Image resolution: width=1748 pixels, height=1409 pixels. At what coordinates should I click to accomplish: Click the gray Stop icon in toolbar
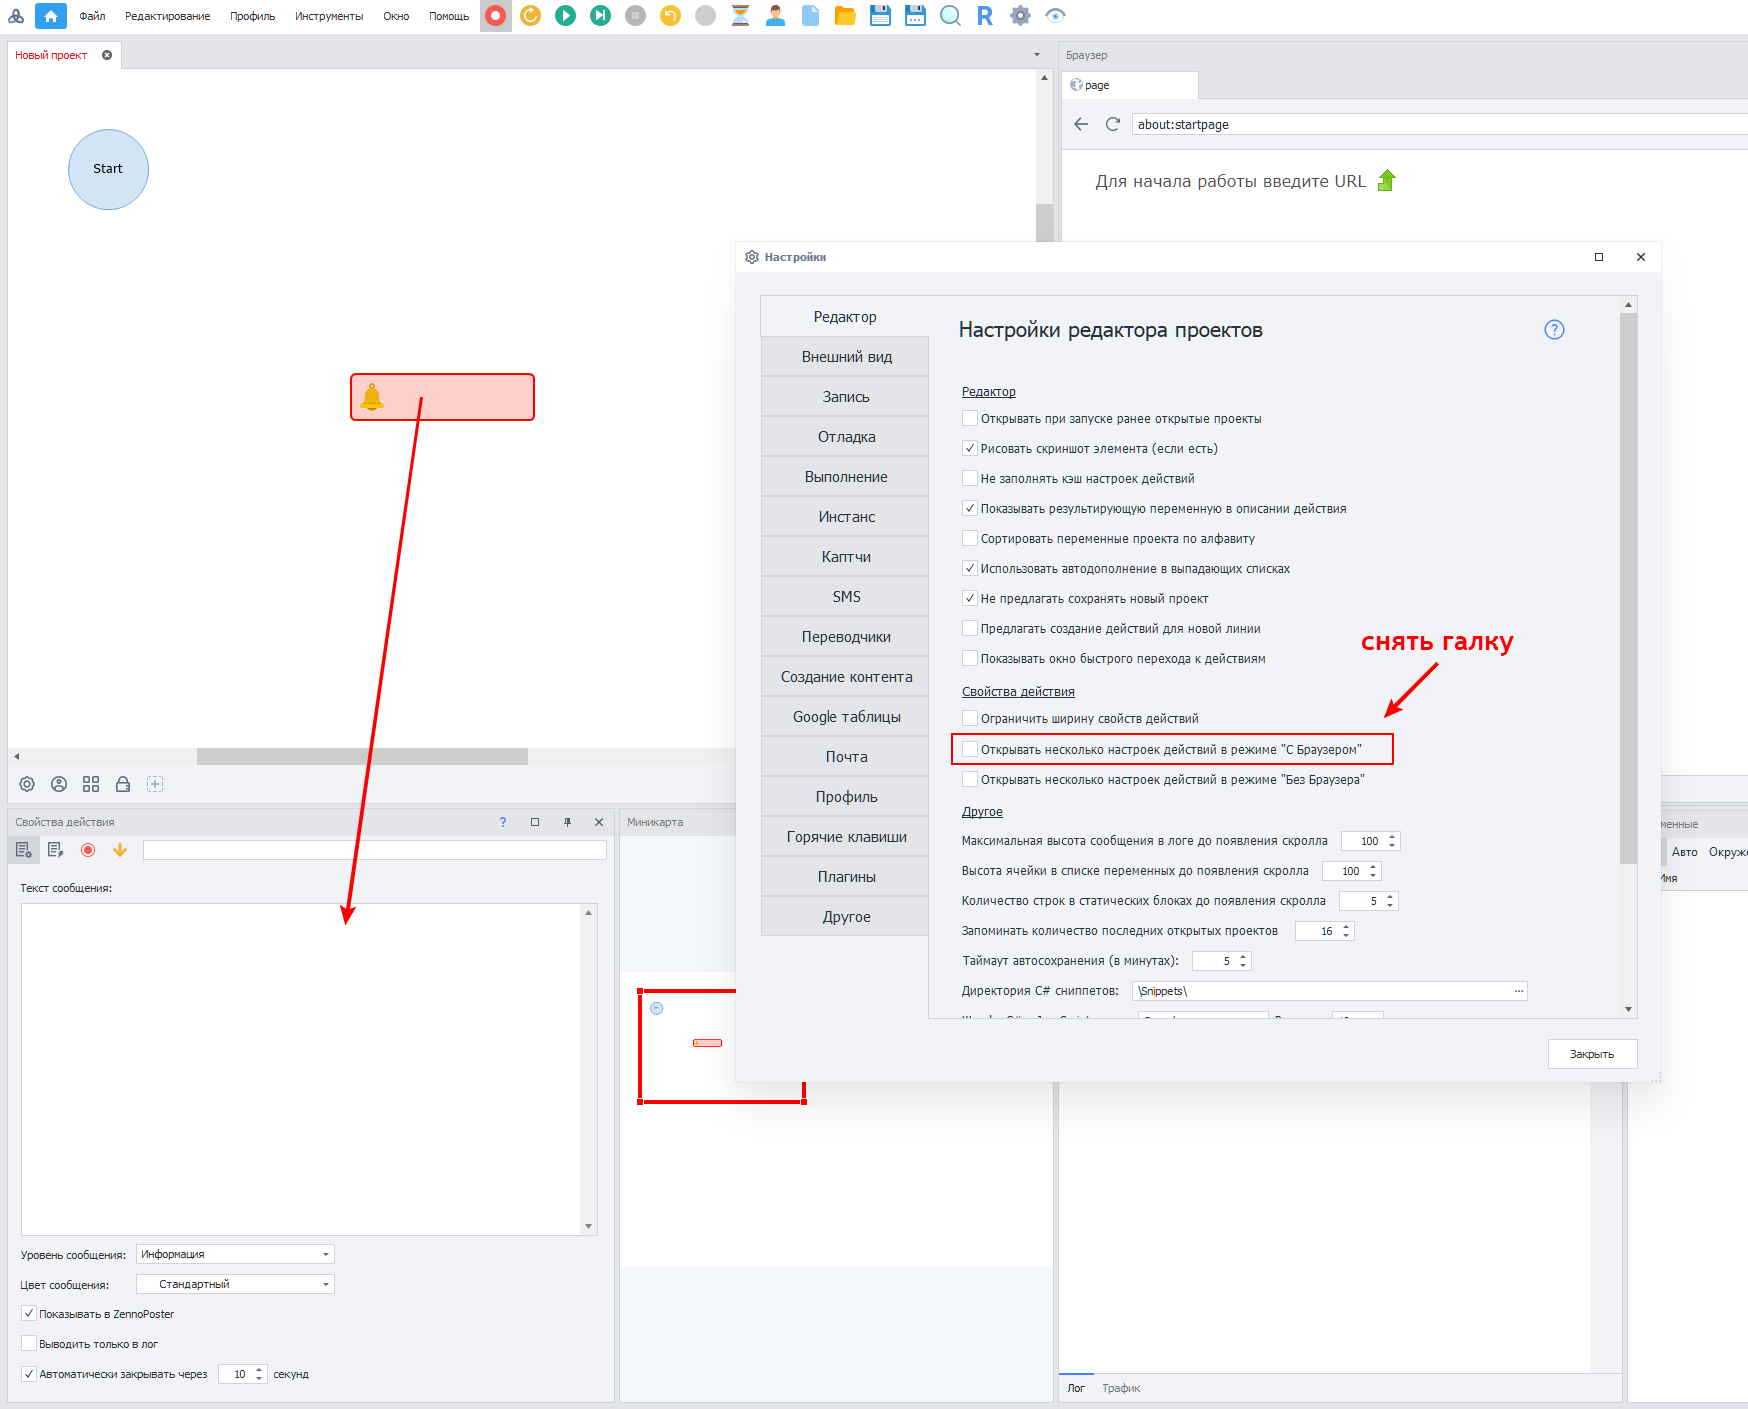click(x=636, y=16)
